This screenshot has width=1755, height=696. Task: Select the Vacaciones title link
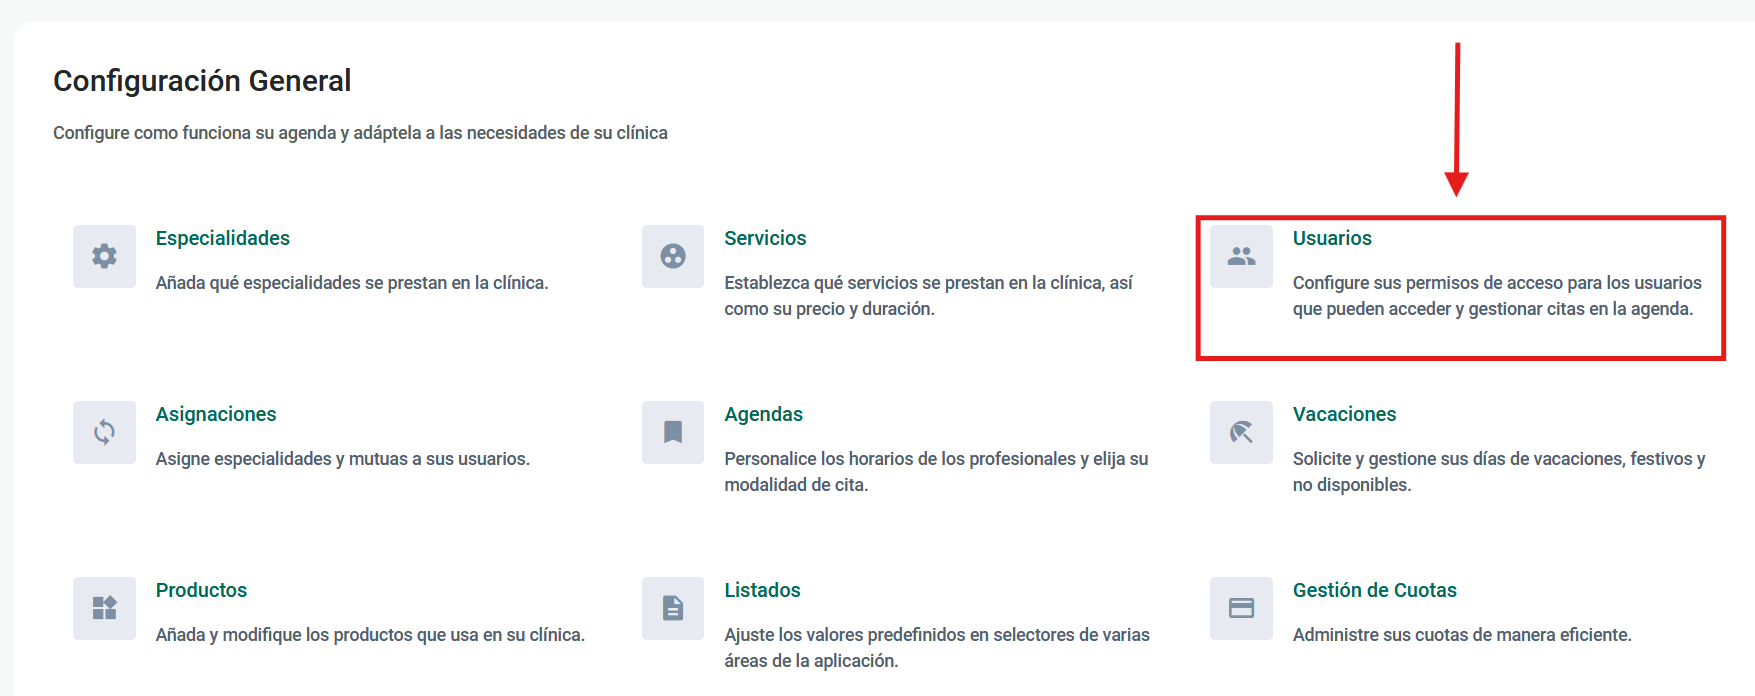pos(1344,414)
